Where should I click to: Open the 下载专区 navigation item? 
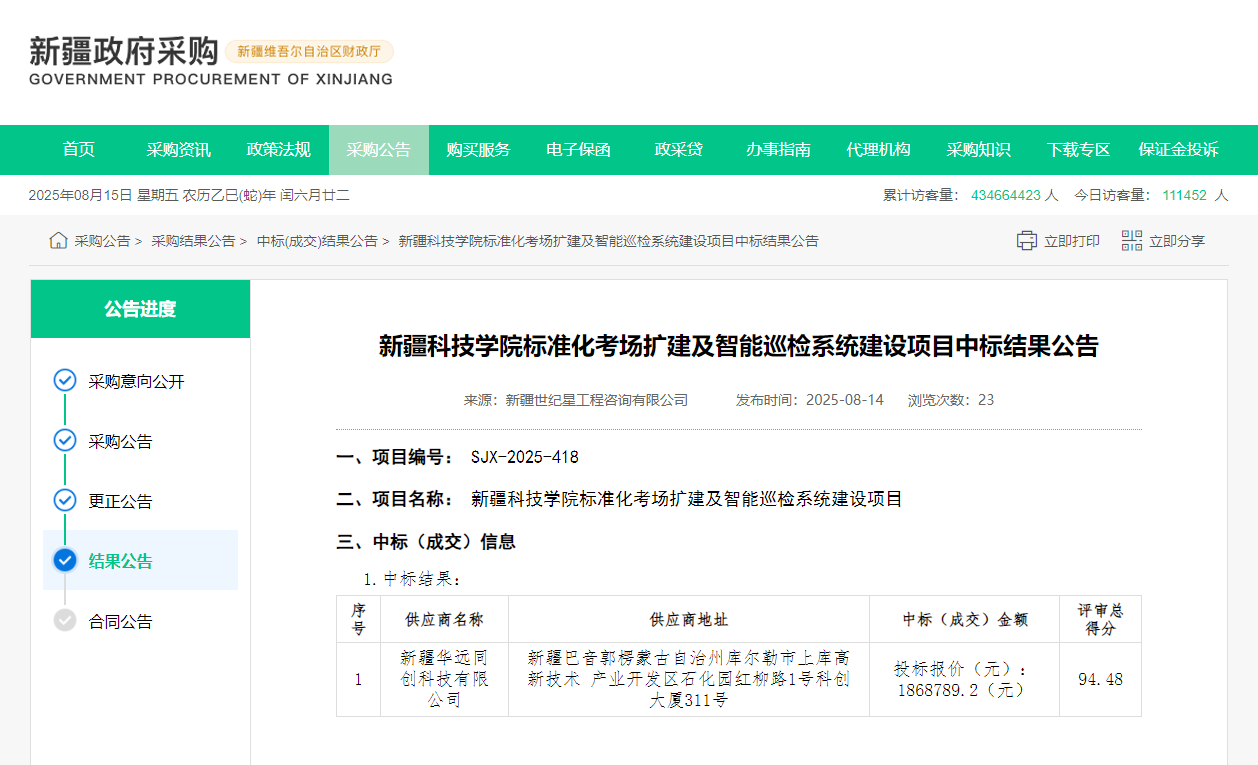click(x=1079, y=150)
